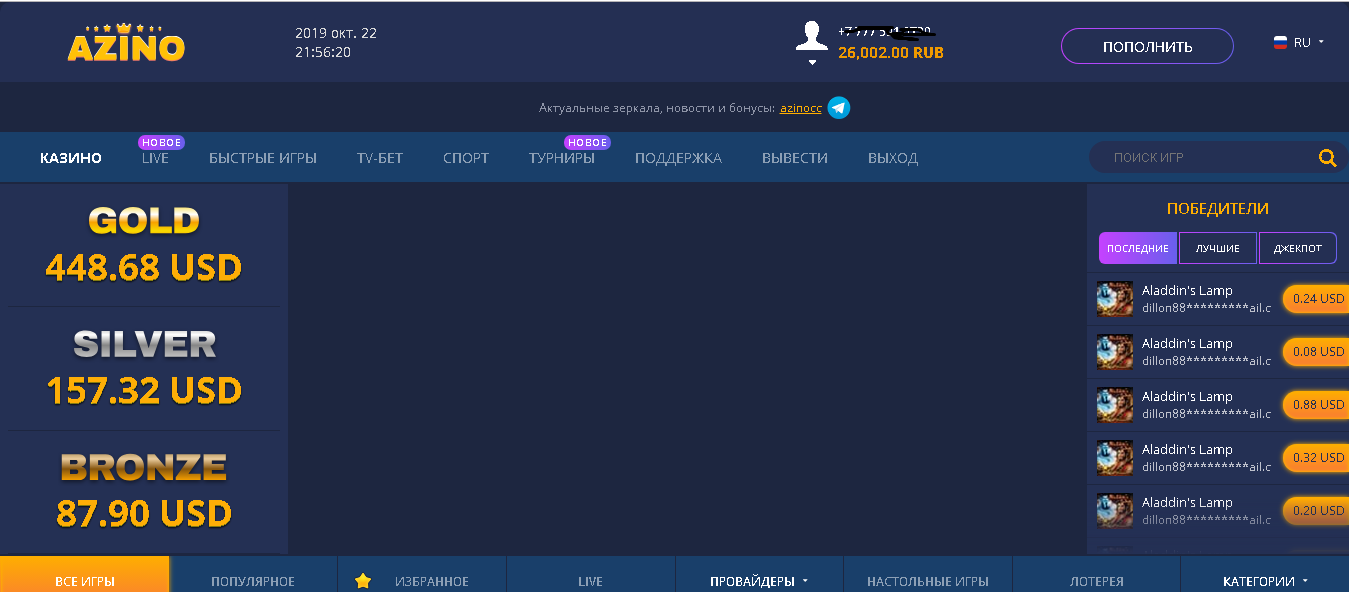
Task: Open the Live menu item in top navigation
Action: point(155,158)
